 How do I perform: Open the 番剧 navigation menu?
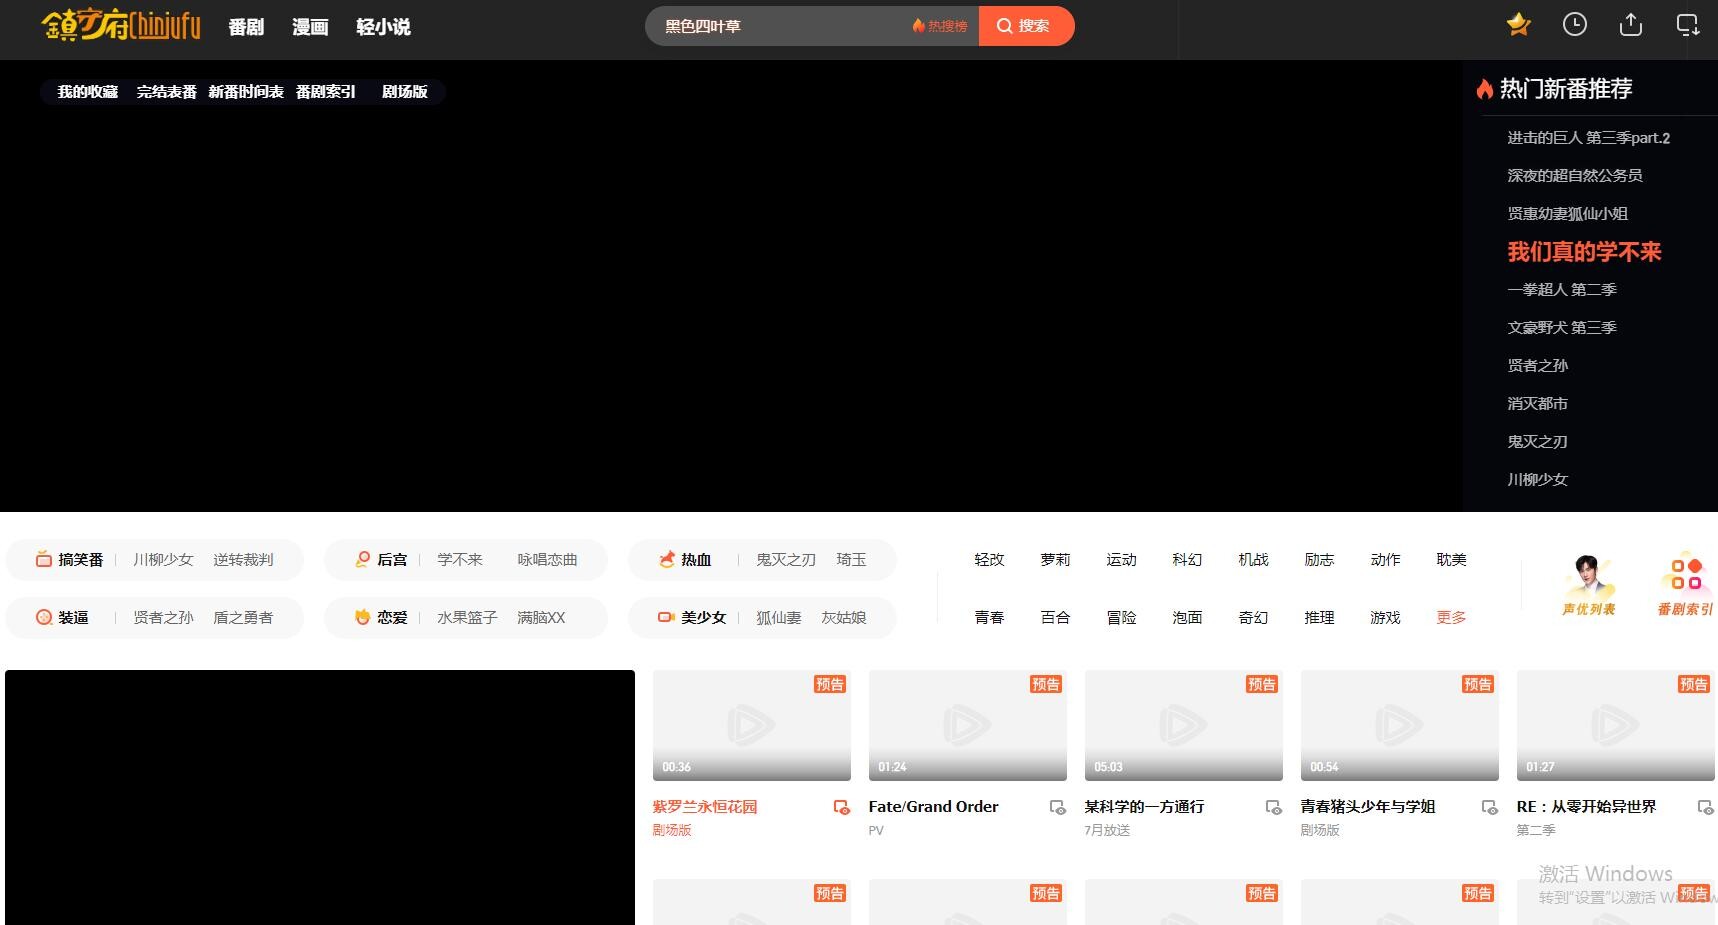click(x=246, y=27)
